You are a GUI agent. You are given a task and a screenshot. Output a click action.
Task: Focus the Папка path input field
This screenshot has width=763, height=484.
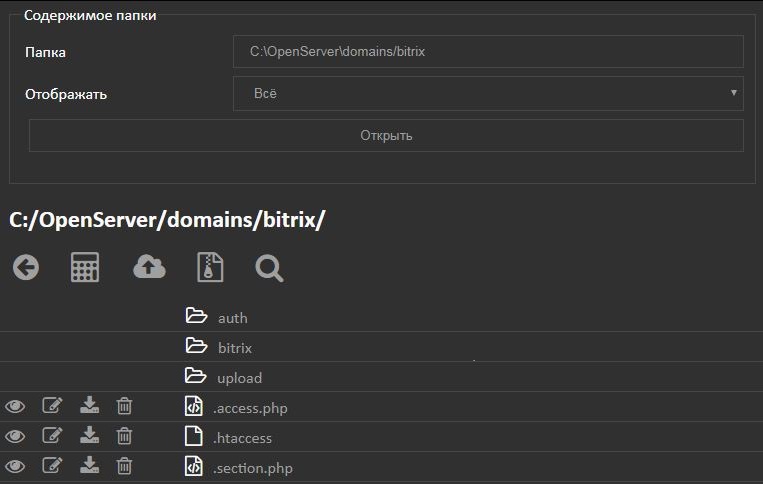pos(488,52)
